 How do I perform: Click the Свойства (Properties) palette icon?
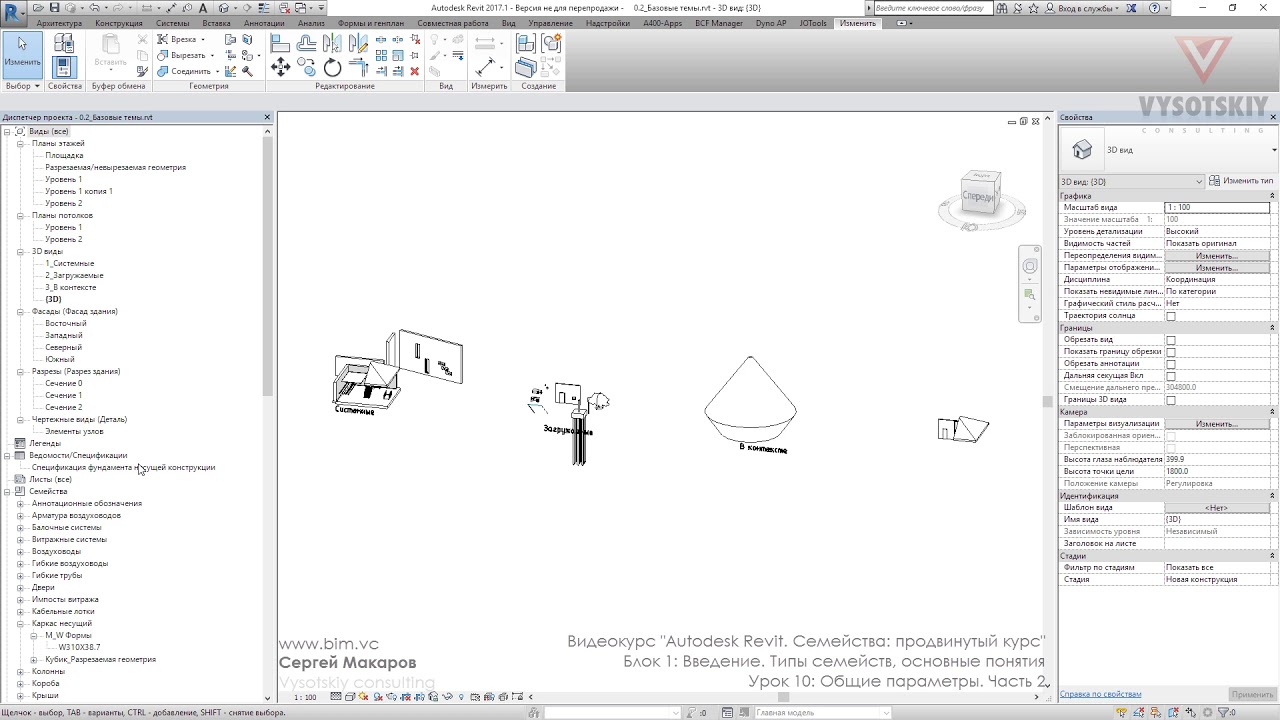click(64, 68)
